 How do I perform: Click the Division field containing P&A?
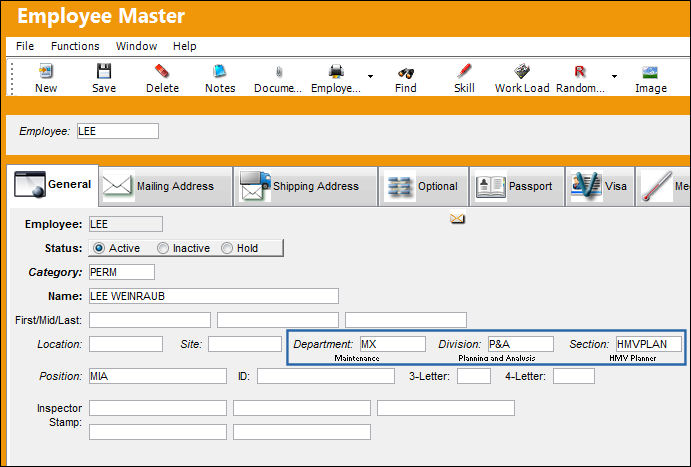pyautogui.click(x=521, y=344)
